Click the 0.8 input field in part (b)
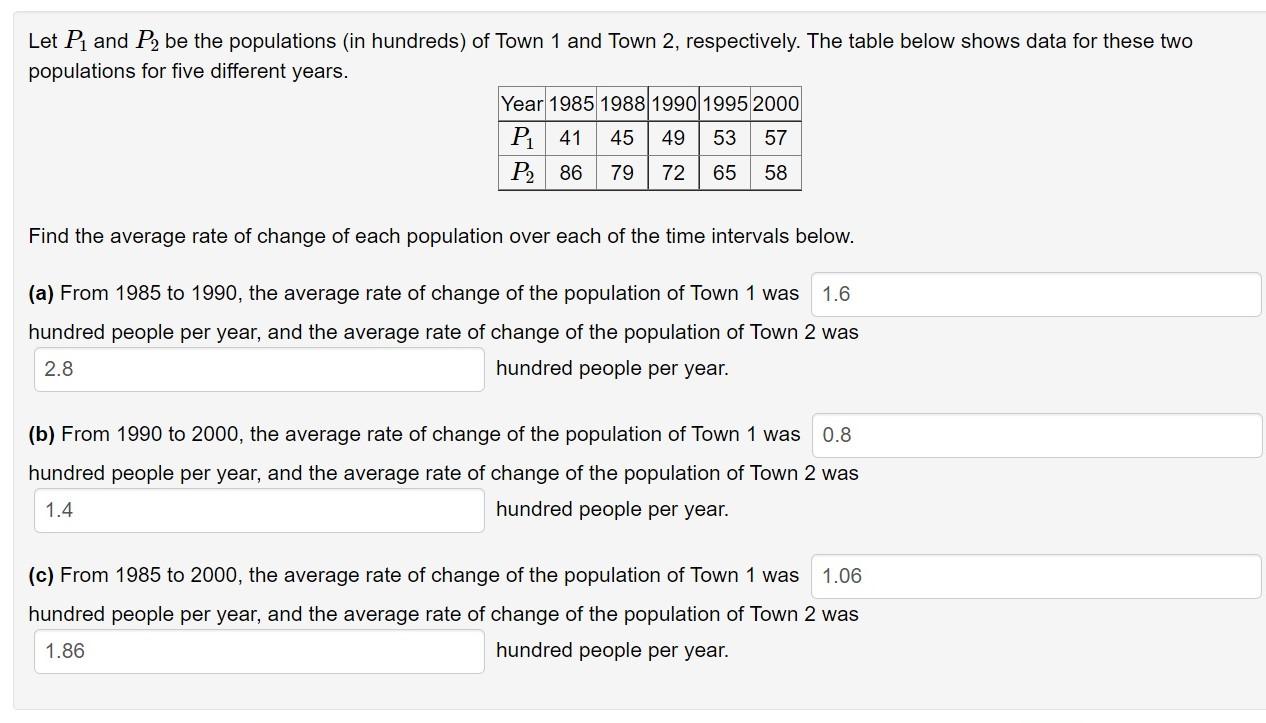 coord(1036,435)
